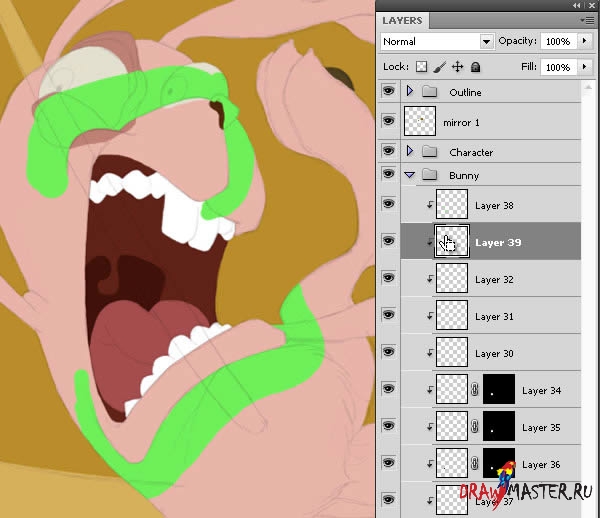Screen dimensions: 600x518
Task: Toggle the eye icon for Layer 32
Action: point(388,277)
